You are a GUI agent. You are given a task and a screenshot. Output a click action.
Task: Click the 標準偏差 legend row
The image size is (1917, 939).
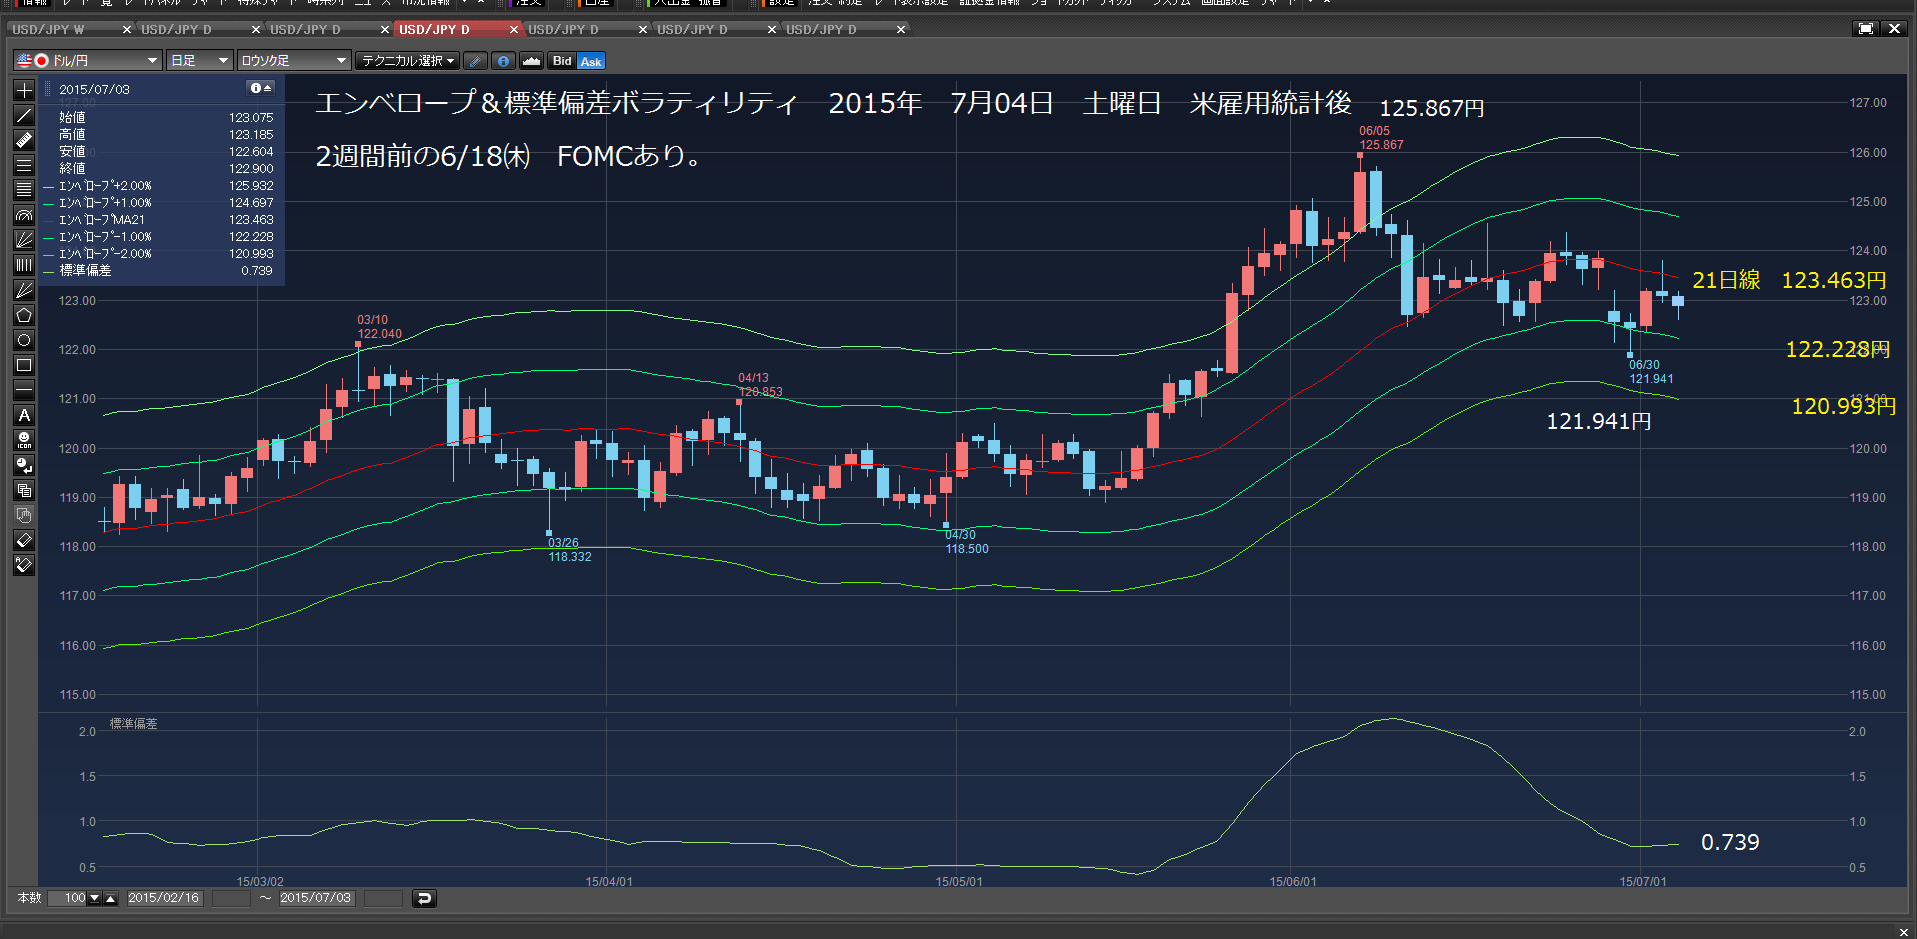[x=160, y=271]
